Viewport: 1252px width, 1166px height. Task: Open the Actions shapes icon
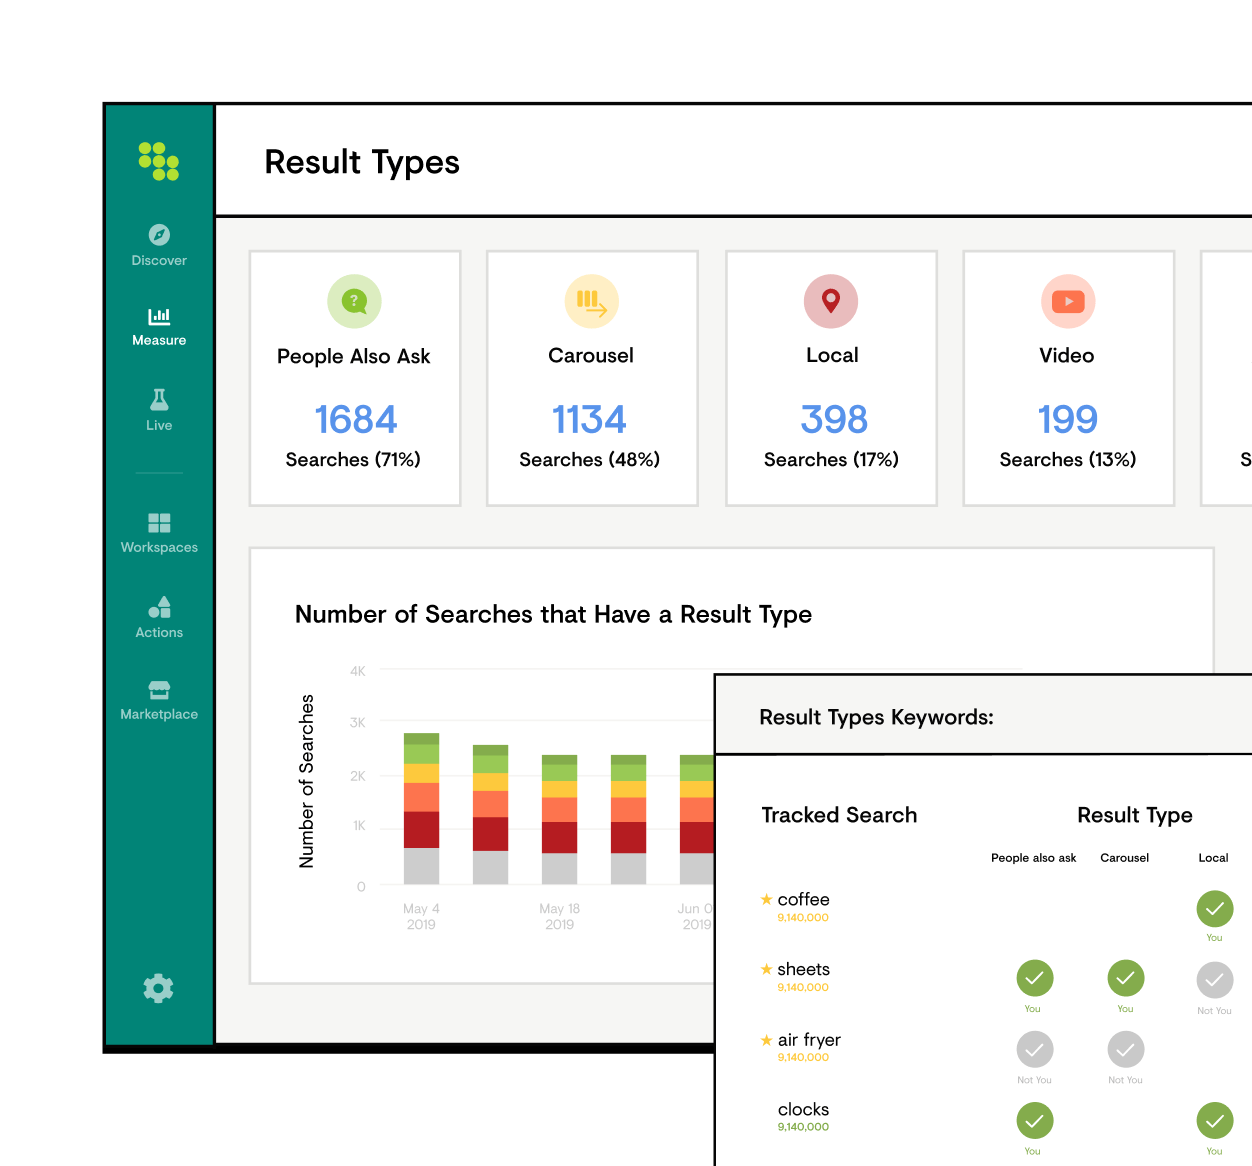coord(159,607)
